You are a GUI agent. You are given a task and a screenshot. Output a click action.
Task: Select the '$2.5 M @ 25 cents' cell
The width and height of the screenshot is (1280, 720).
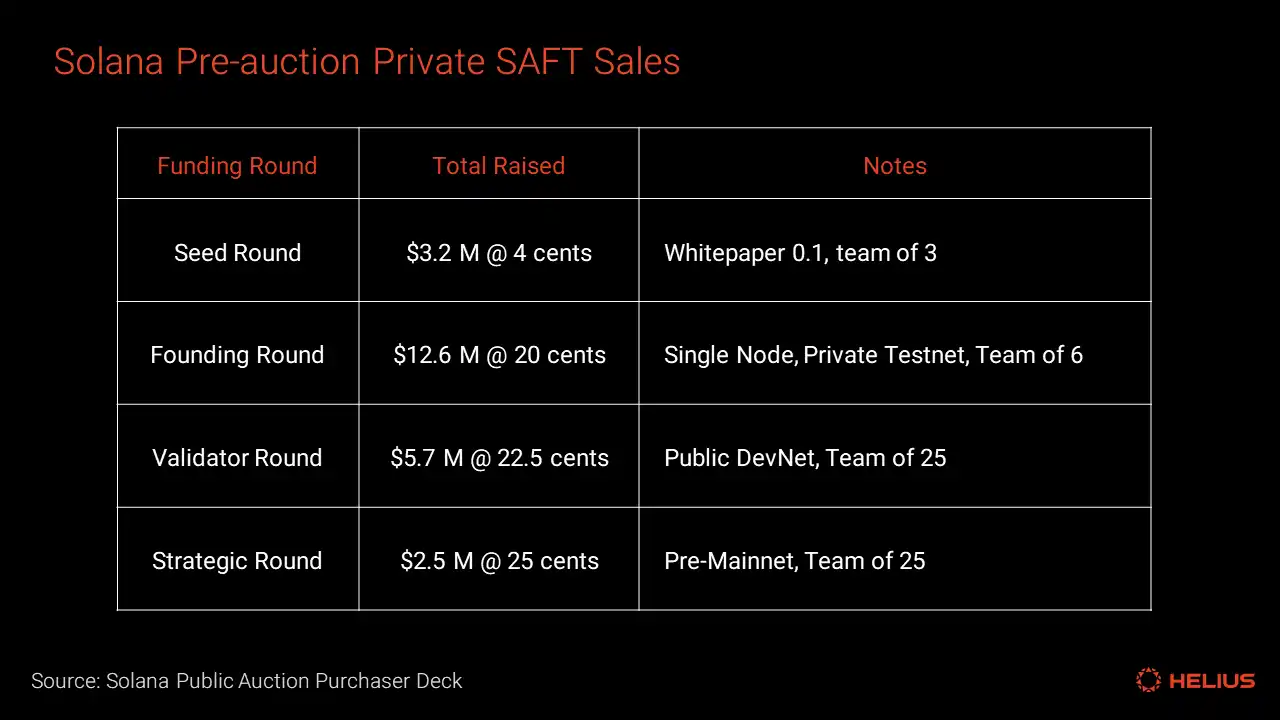pyautogui.click(x=498, y=561)
